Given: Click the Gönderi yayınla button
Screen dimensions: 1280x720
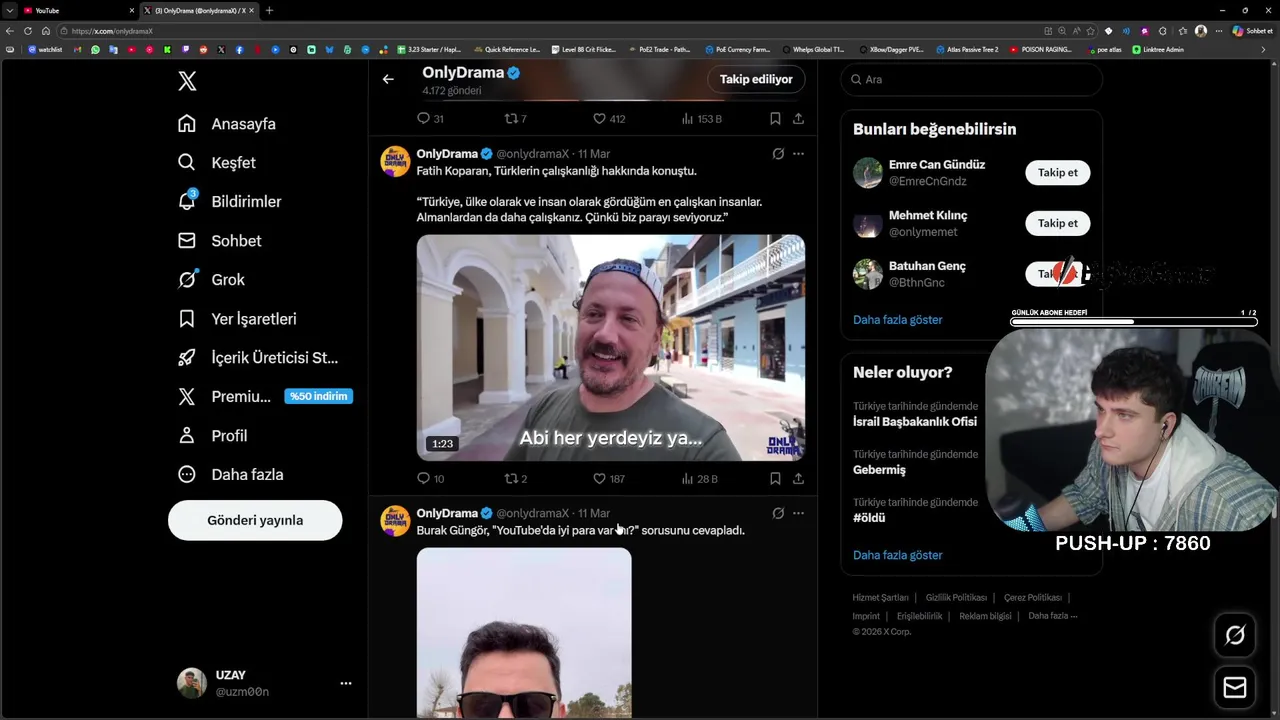Looking at the screenshot, I should [255, 520].
